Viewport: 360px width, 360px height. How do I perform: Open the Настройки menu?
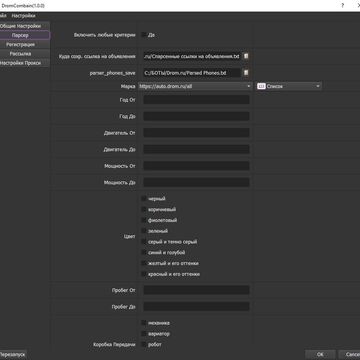pyautogui.click(x=23, y=16)
